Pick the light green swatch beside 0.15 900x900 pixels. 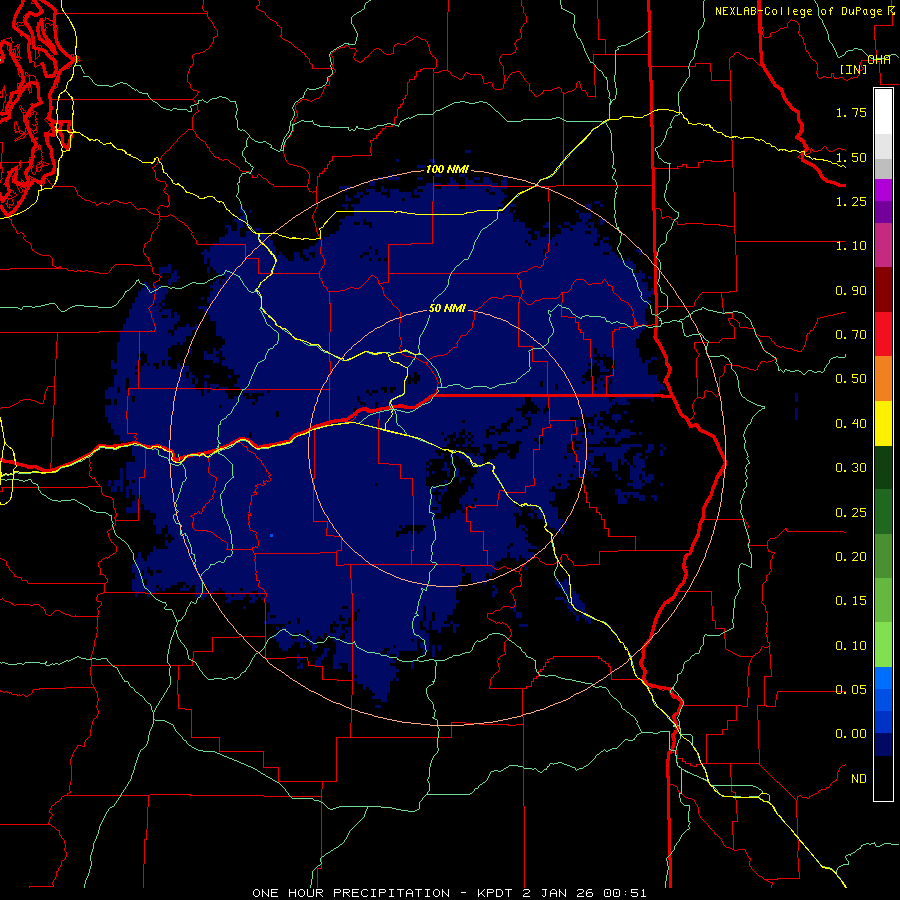(883, 600)
